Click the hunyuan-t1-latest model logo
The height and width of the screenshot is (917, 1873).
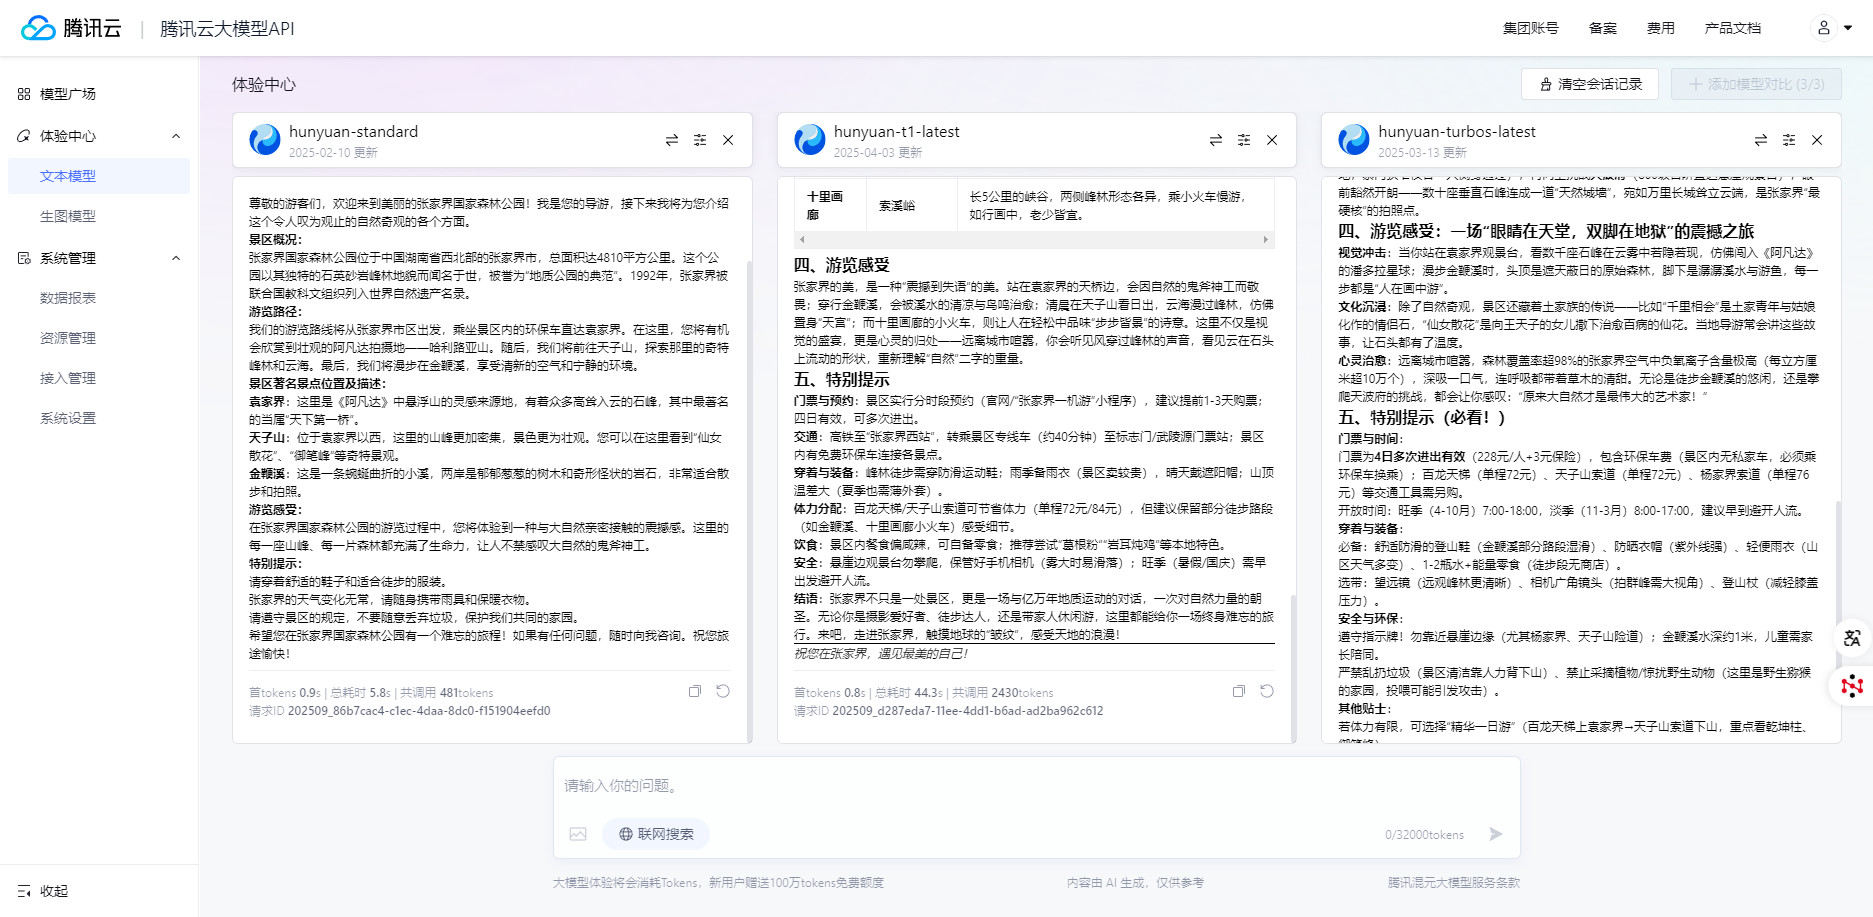tap(810, 140)
